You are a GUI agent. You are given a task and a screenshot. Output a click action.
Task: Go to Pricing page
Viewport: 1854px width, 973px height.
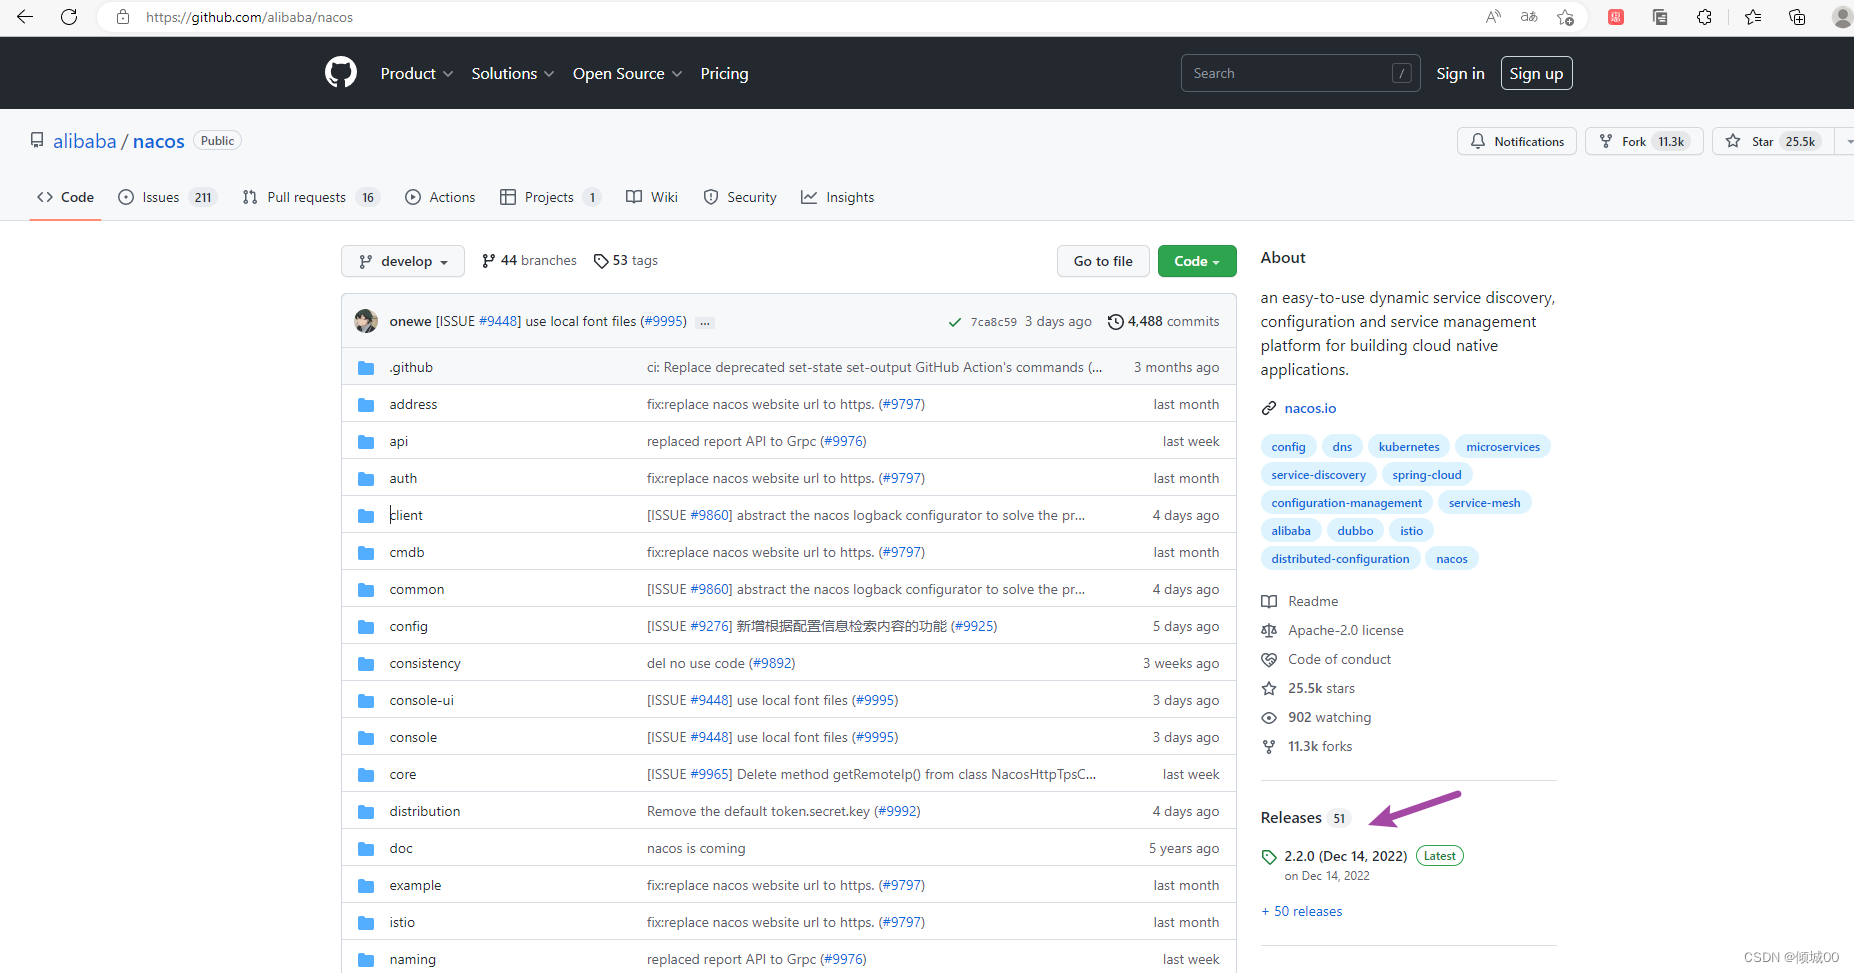[x=724, y=73]
